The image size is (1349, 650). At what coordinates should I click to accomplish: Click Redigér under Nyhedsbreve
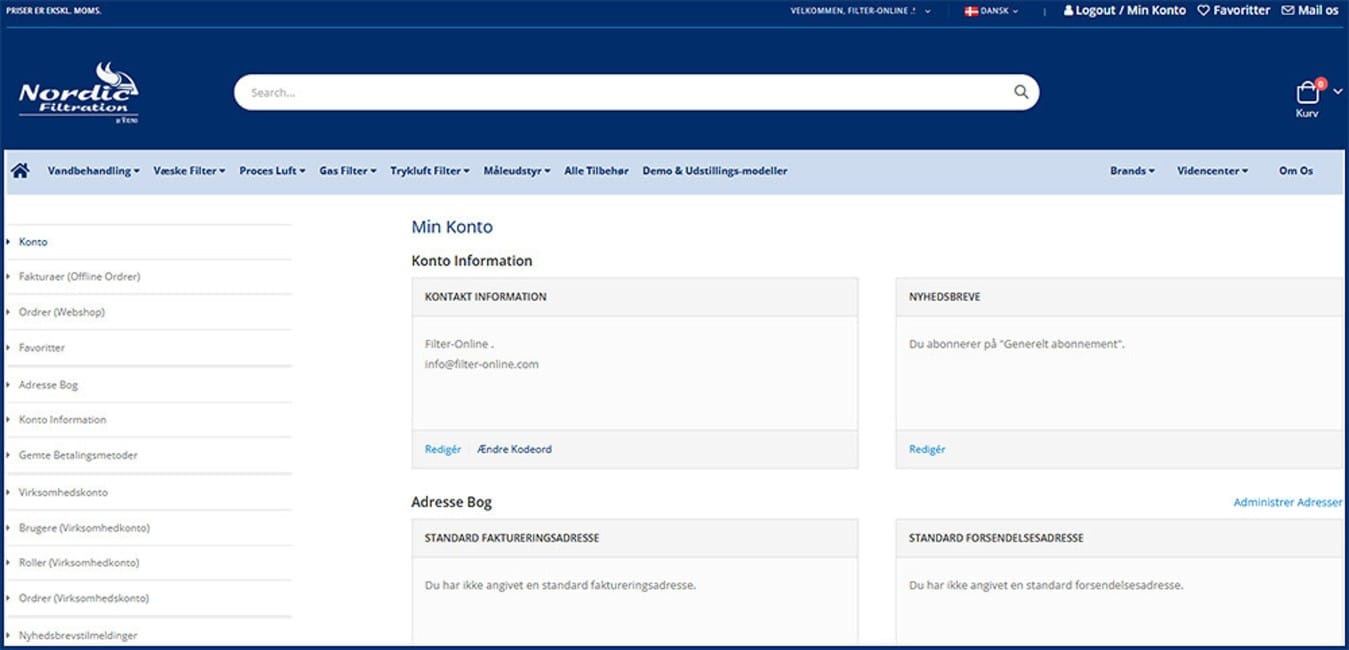click(x=927, y=449)
